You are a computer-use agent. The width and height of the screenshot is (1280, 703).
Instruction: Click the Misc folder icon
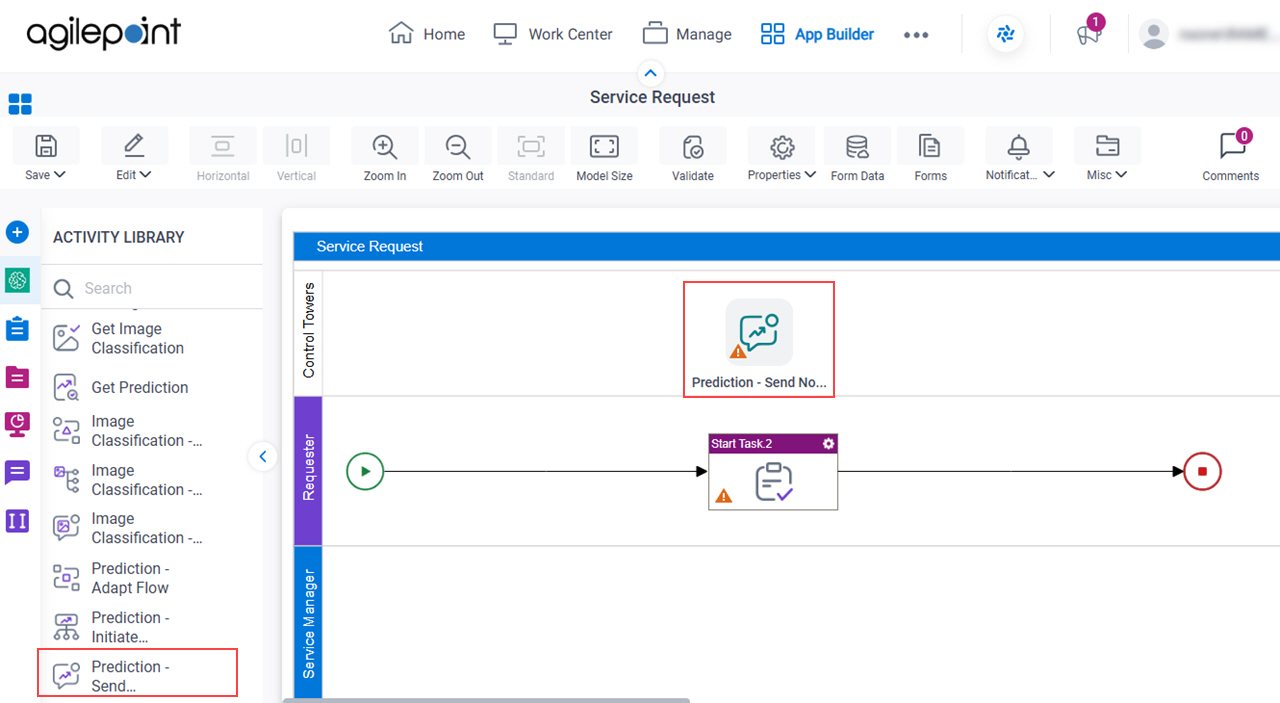point(1107,146)
